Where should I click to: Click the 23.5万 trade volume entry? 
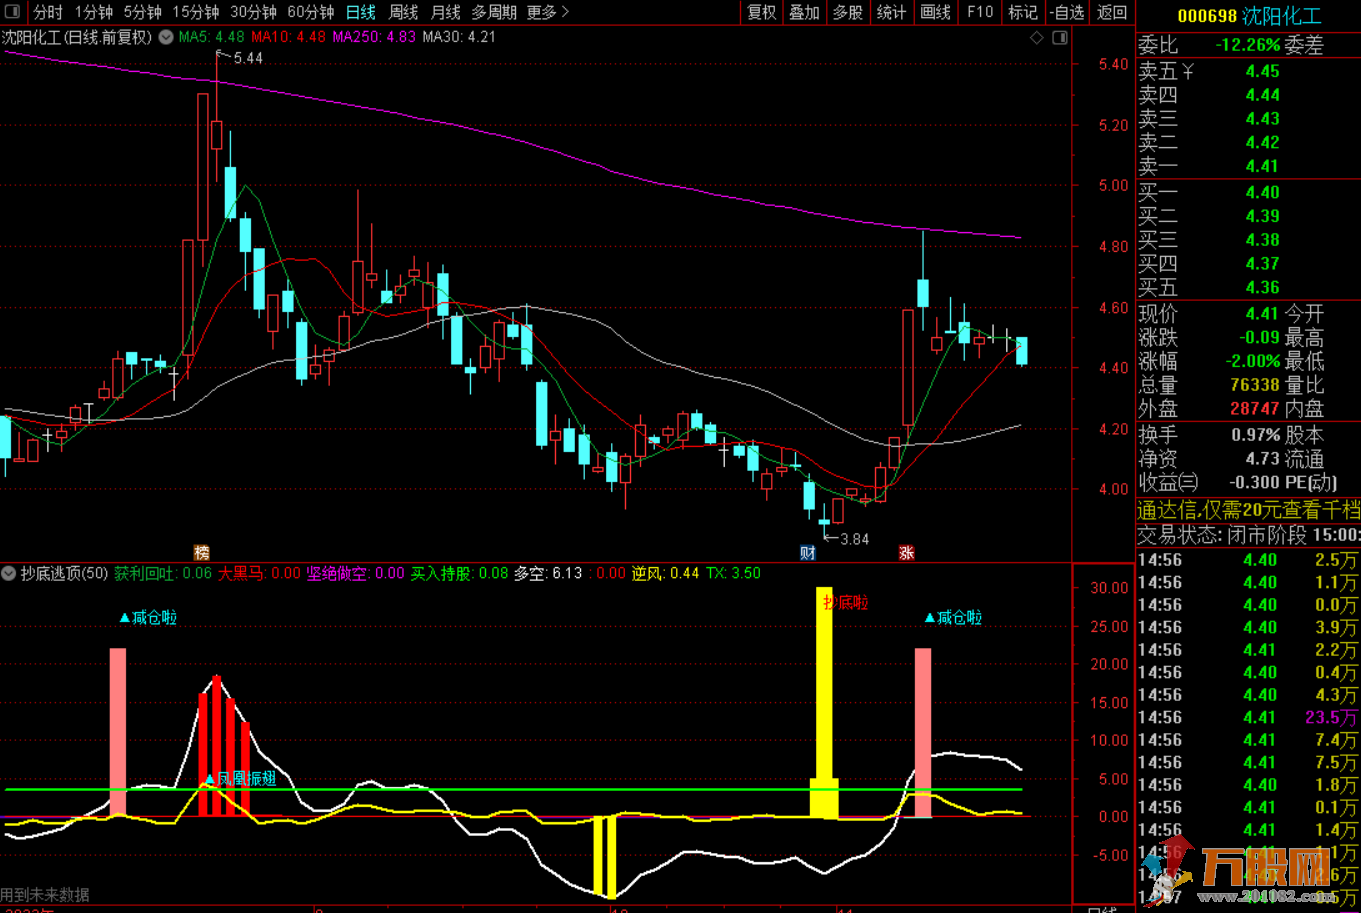coord(1331,717)
